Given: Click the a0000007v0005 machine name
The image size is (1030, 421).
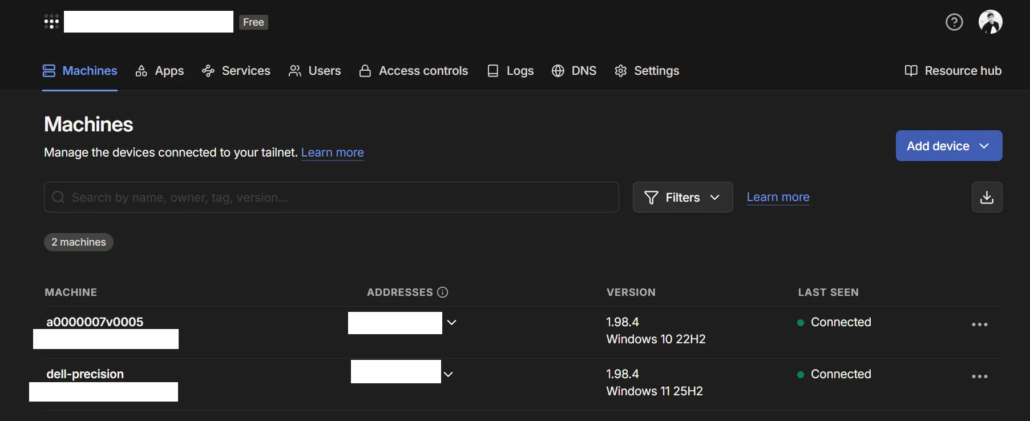Looking at the screenshot, I should pos(95,322).
